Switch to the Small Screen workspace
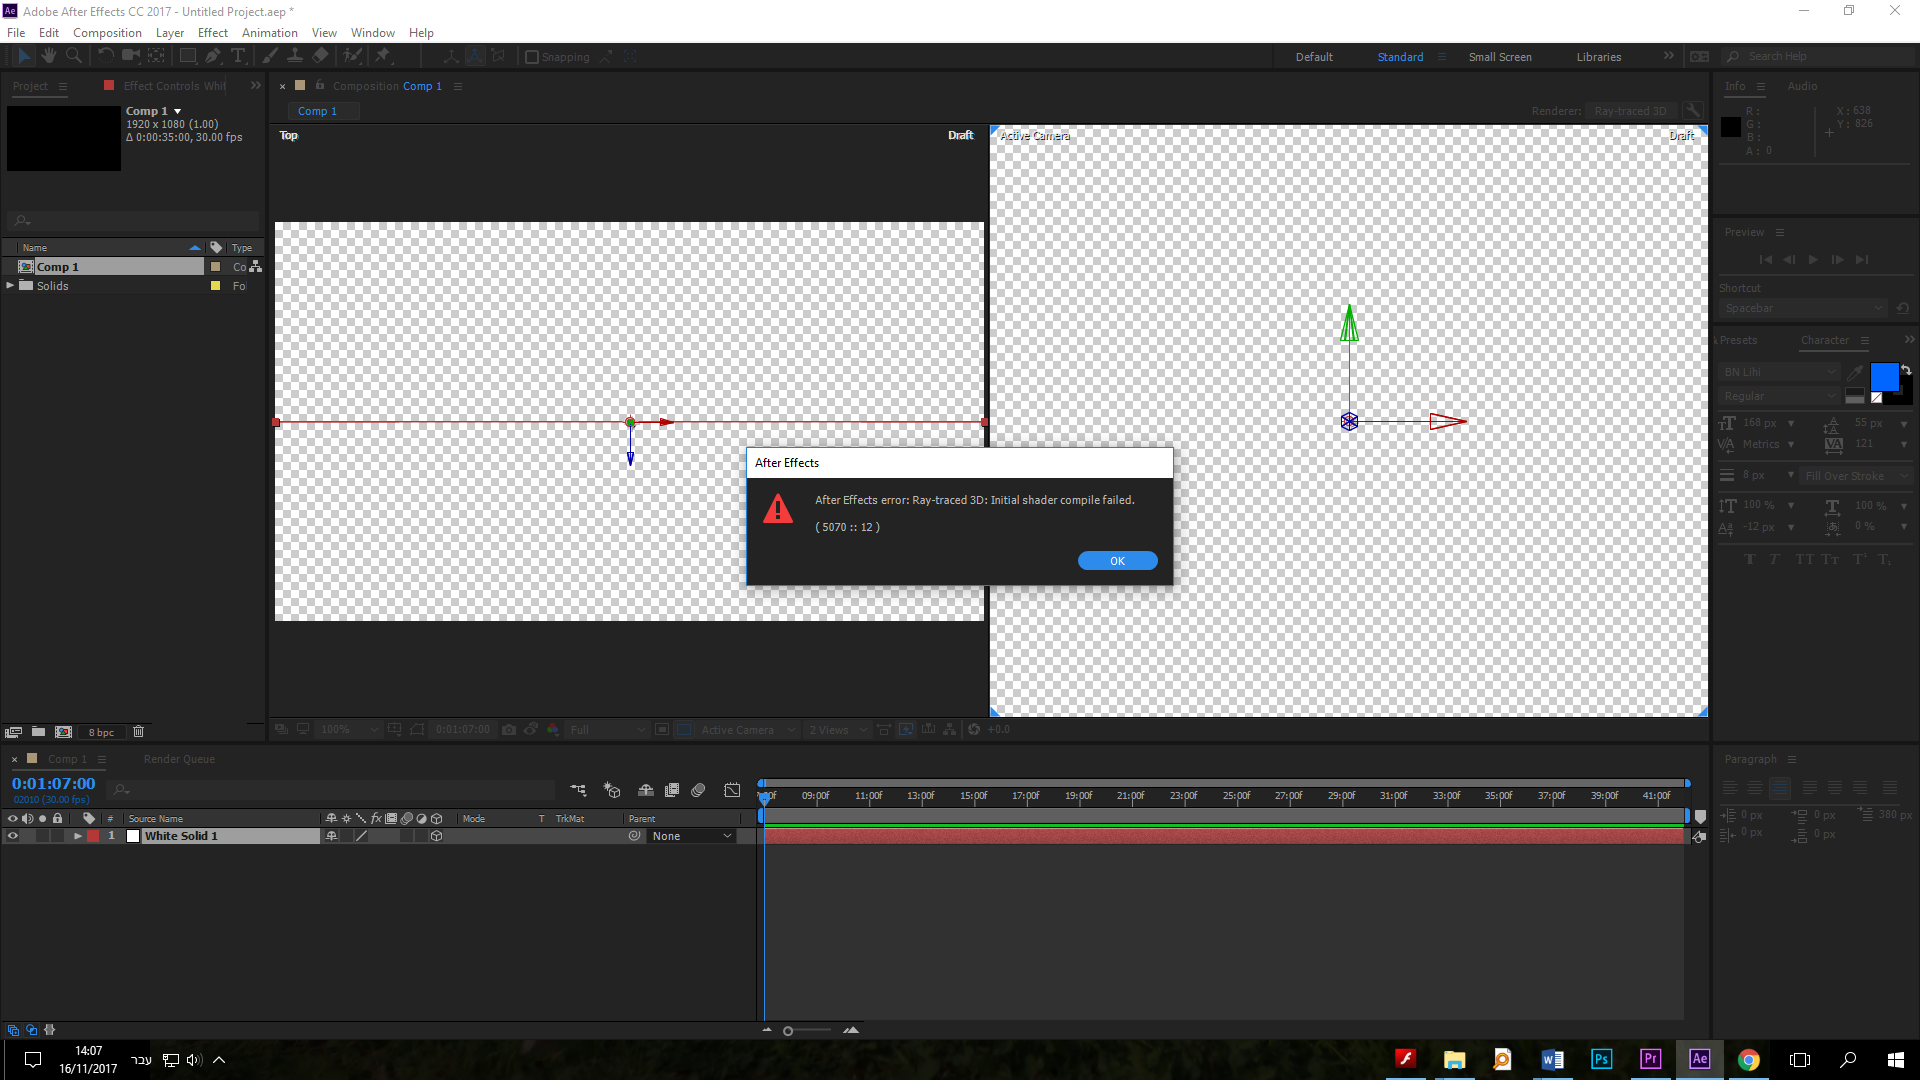The width and height of the screenshot is (1920, 1080). 1499,57
